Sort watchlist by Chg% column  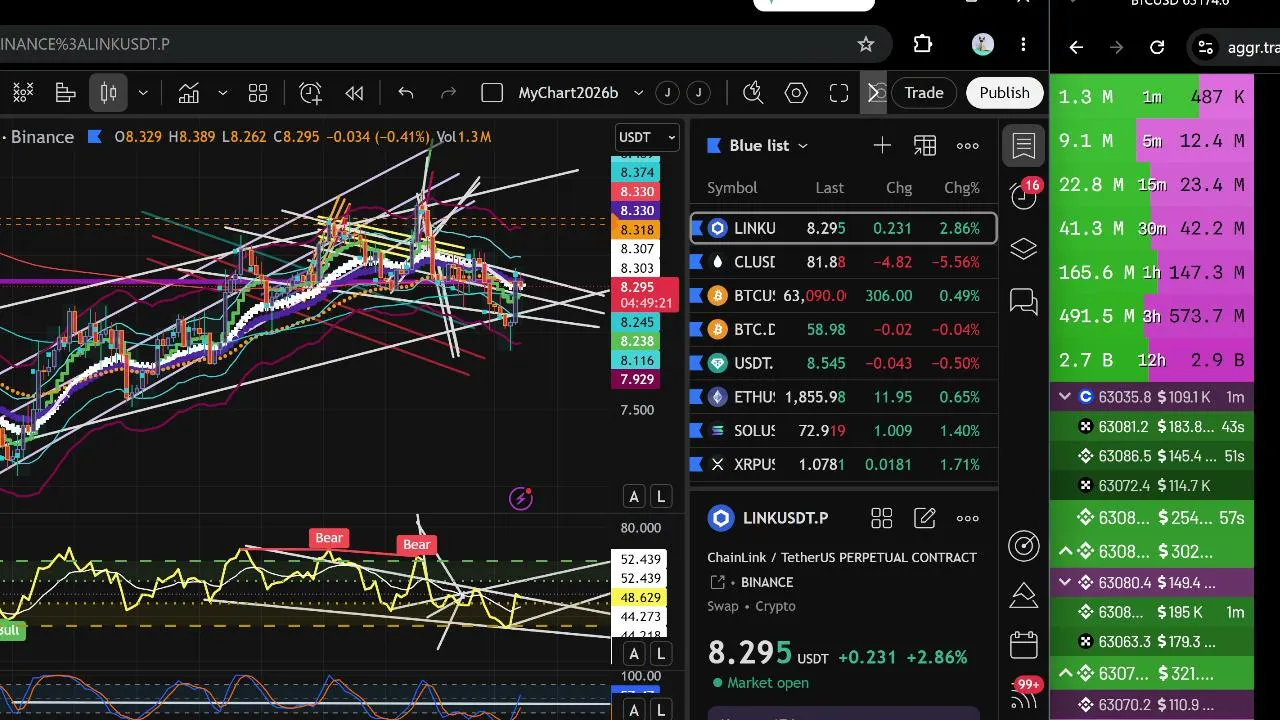pyautogui.click(x=962, y=188)
